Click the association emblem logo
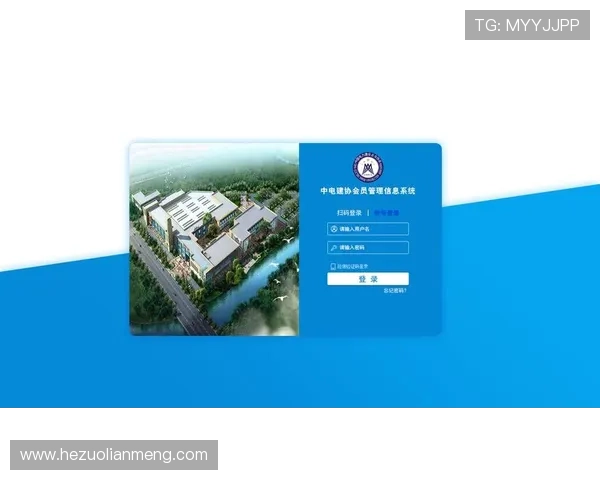The width and height of the screenshot is (600, 480). (x=368, y=167)
